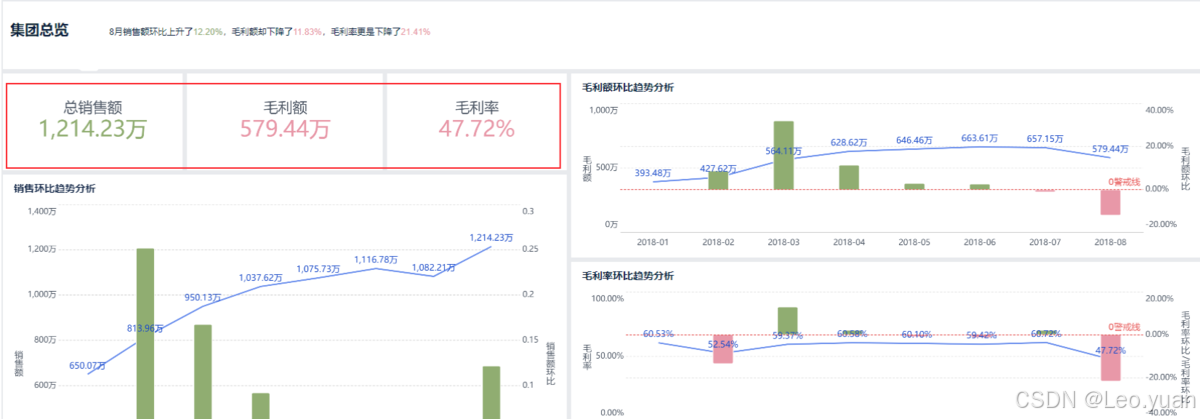Select the 950.13万 data label on sales chart
This screenshot has height=419, width=1200.
point(204,297)
